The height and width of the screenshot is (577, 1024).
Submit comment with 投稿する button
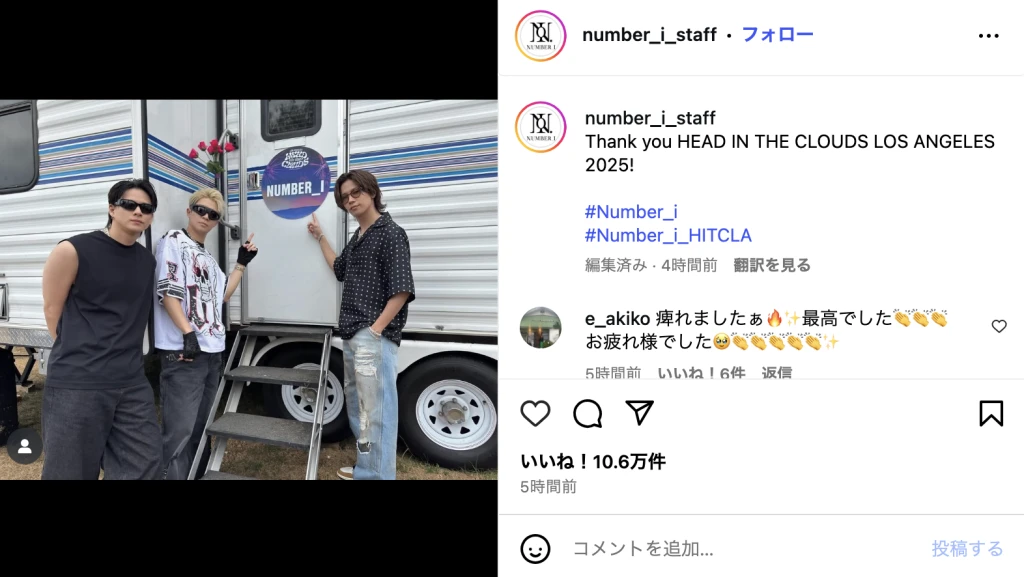coord(967,549)
